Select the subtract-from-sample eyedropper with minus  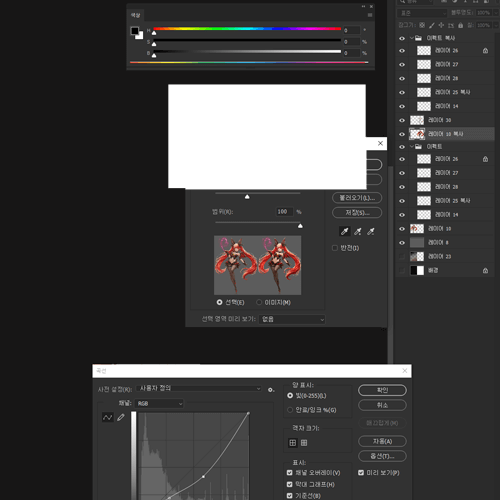coord(371,231)
